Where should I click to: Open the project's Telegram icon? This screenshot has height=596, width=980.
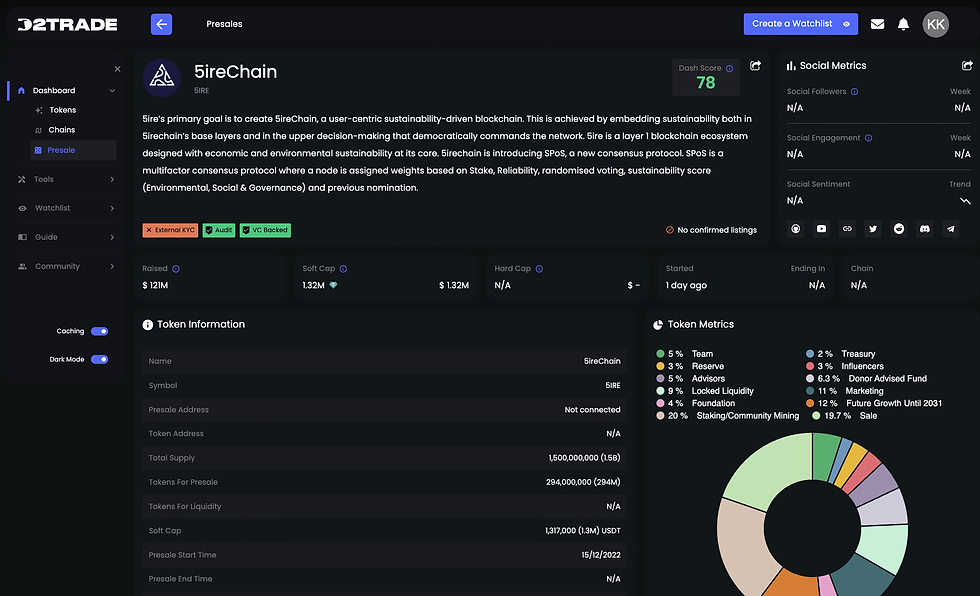pos(951,229)
